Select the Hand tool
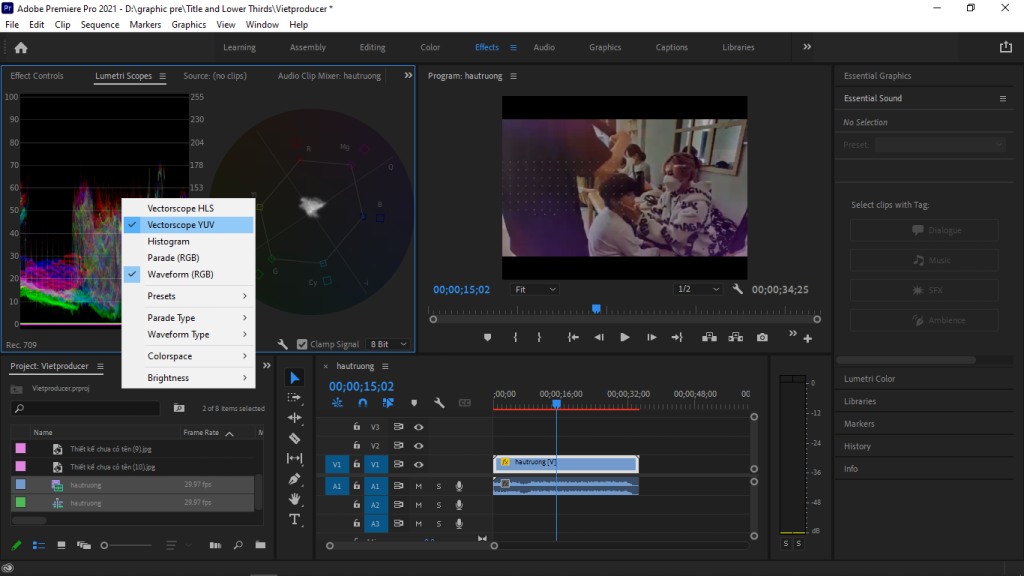The height and width of the screenshot is (576, 1024). click(x=295, y=499)
